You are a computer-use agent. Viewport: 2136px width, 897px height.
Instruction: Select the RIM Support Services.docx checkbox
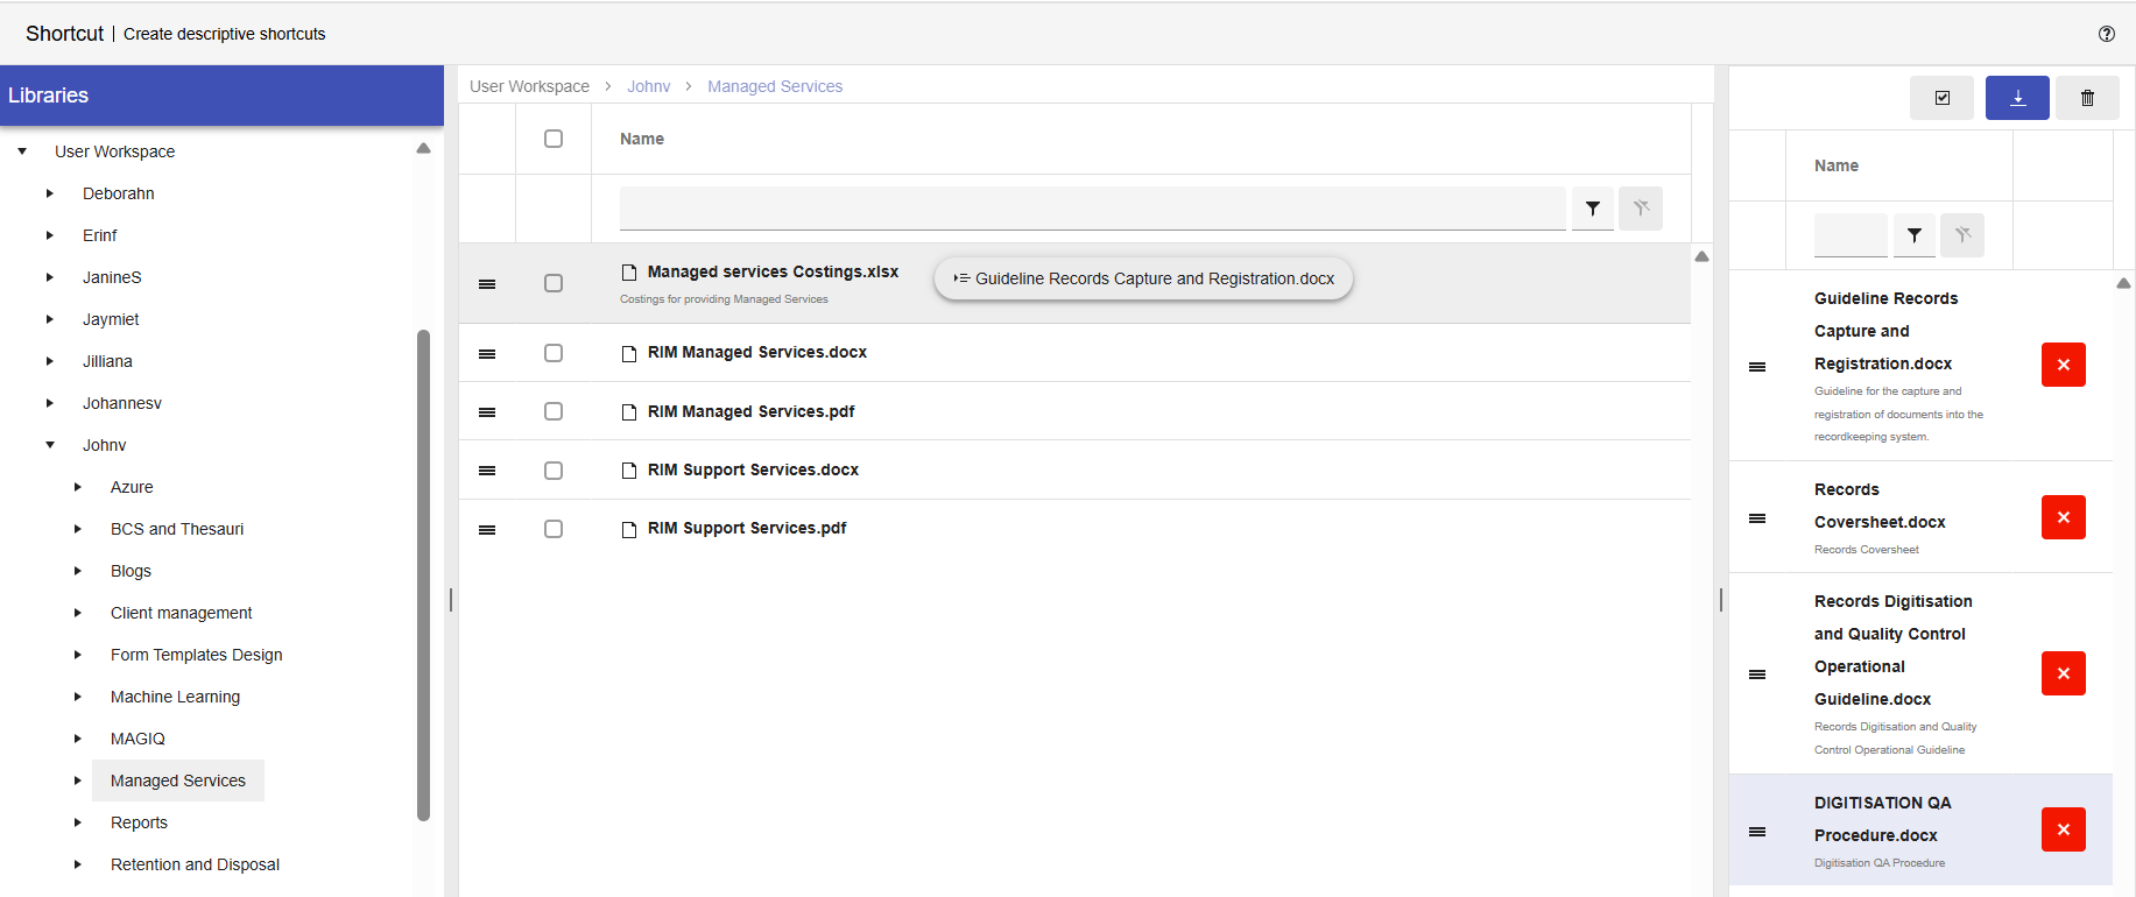coord(553,470)
